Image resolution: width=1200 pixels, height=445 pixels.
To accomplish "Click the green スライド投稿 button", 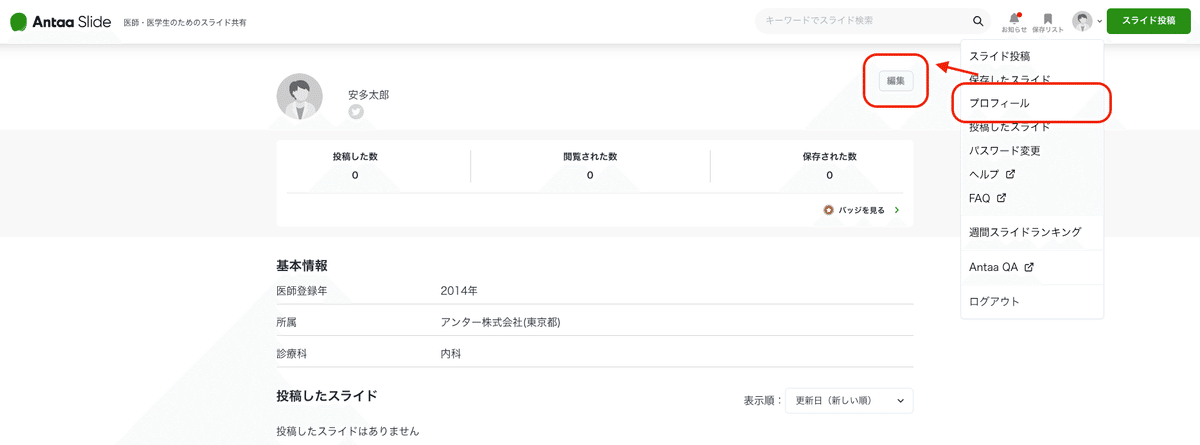I will 1148,20.
